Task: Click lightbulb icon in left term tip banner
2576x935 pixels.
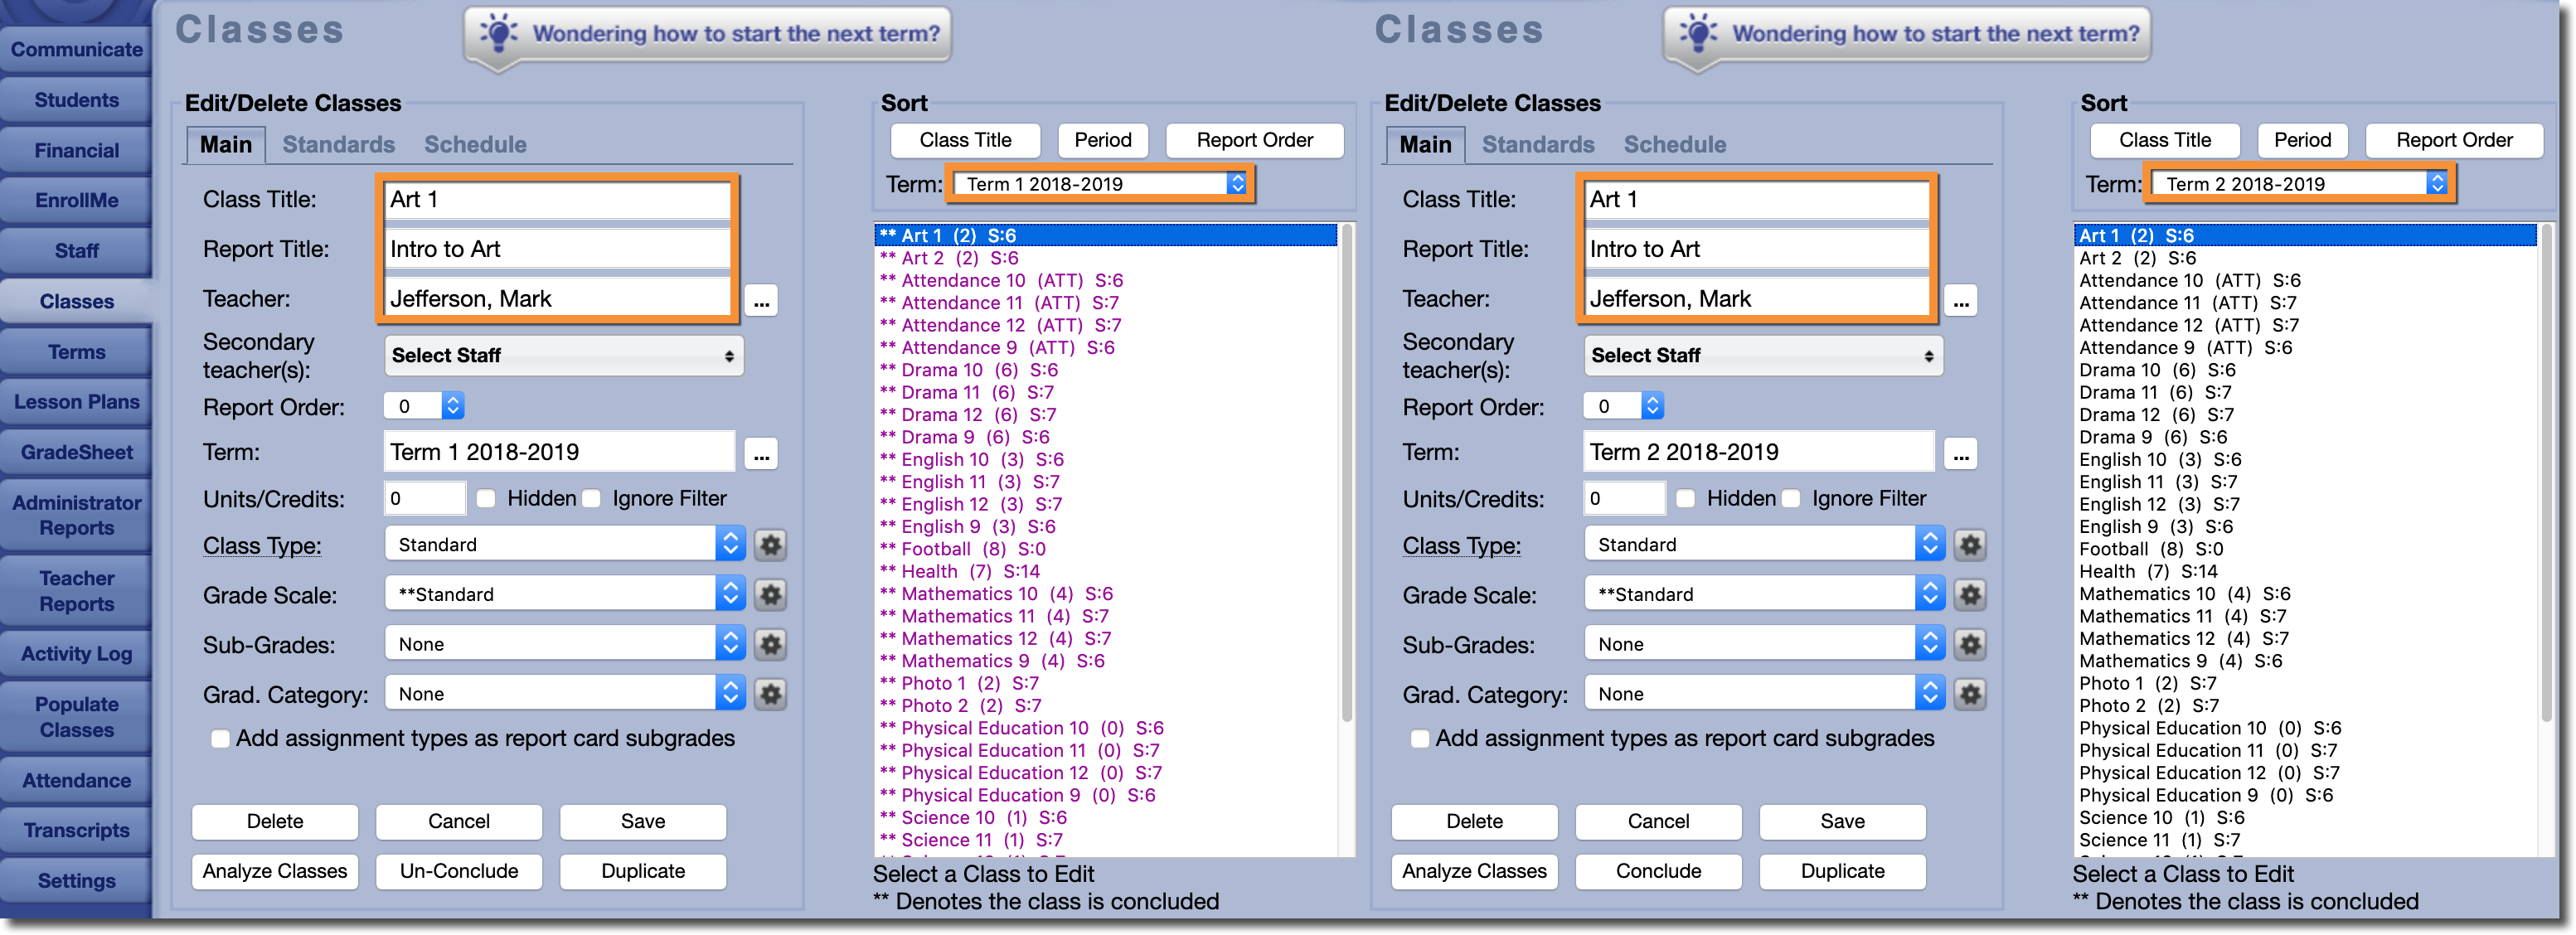Action: click(x=499, y=33)
